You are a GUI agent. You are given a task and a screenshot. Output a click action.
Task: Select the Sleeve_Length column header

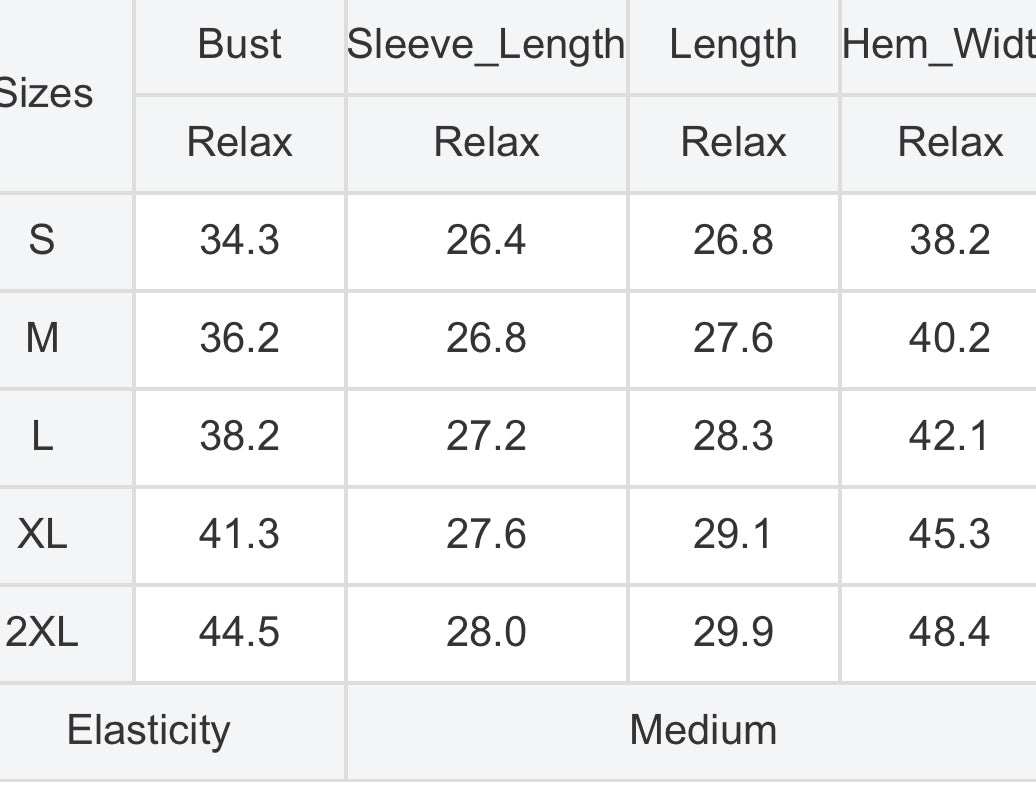486,45
